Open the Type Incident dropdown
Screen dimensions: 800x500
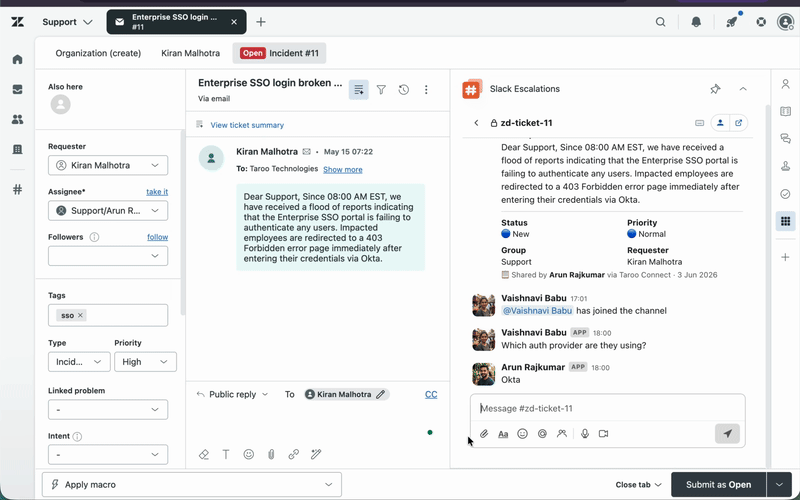click(79, 362)
